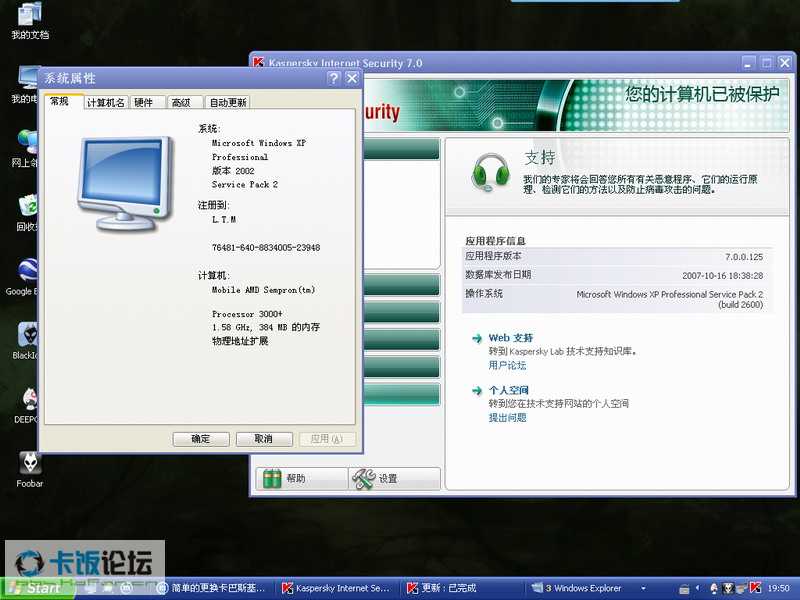Click the tools icon beside 设置

[363, 479]
